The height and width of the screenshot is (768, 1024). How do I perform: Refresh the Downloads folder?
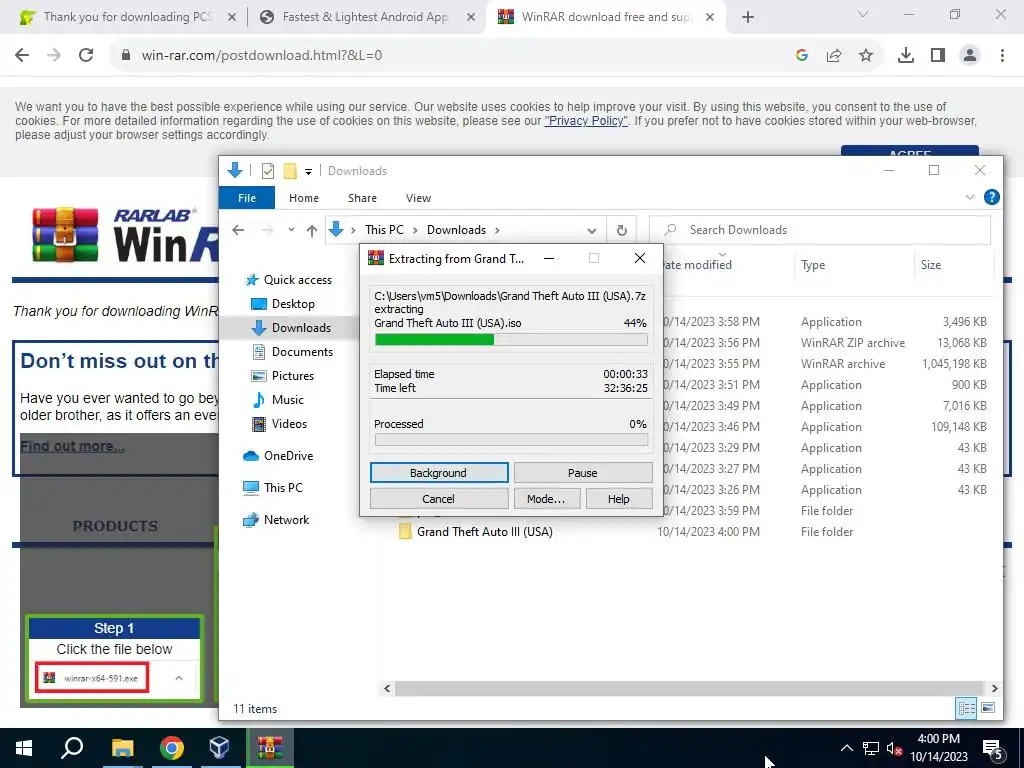click(x=622, y=230)
